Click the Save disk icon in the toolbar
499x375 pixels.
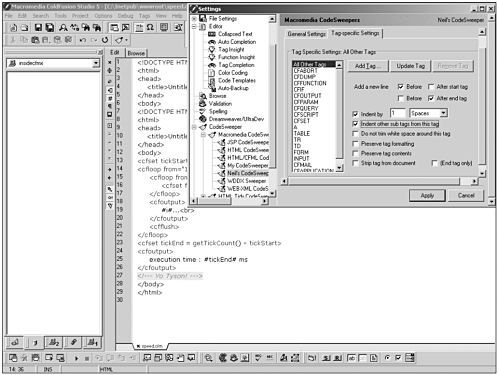tap(39, 27)
